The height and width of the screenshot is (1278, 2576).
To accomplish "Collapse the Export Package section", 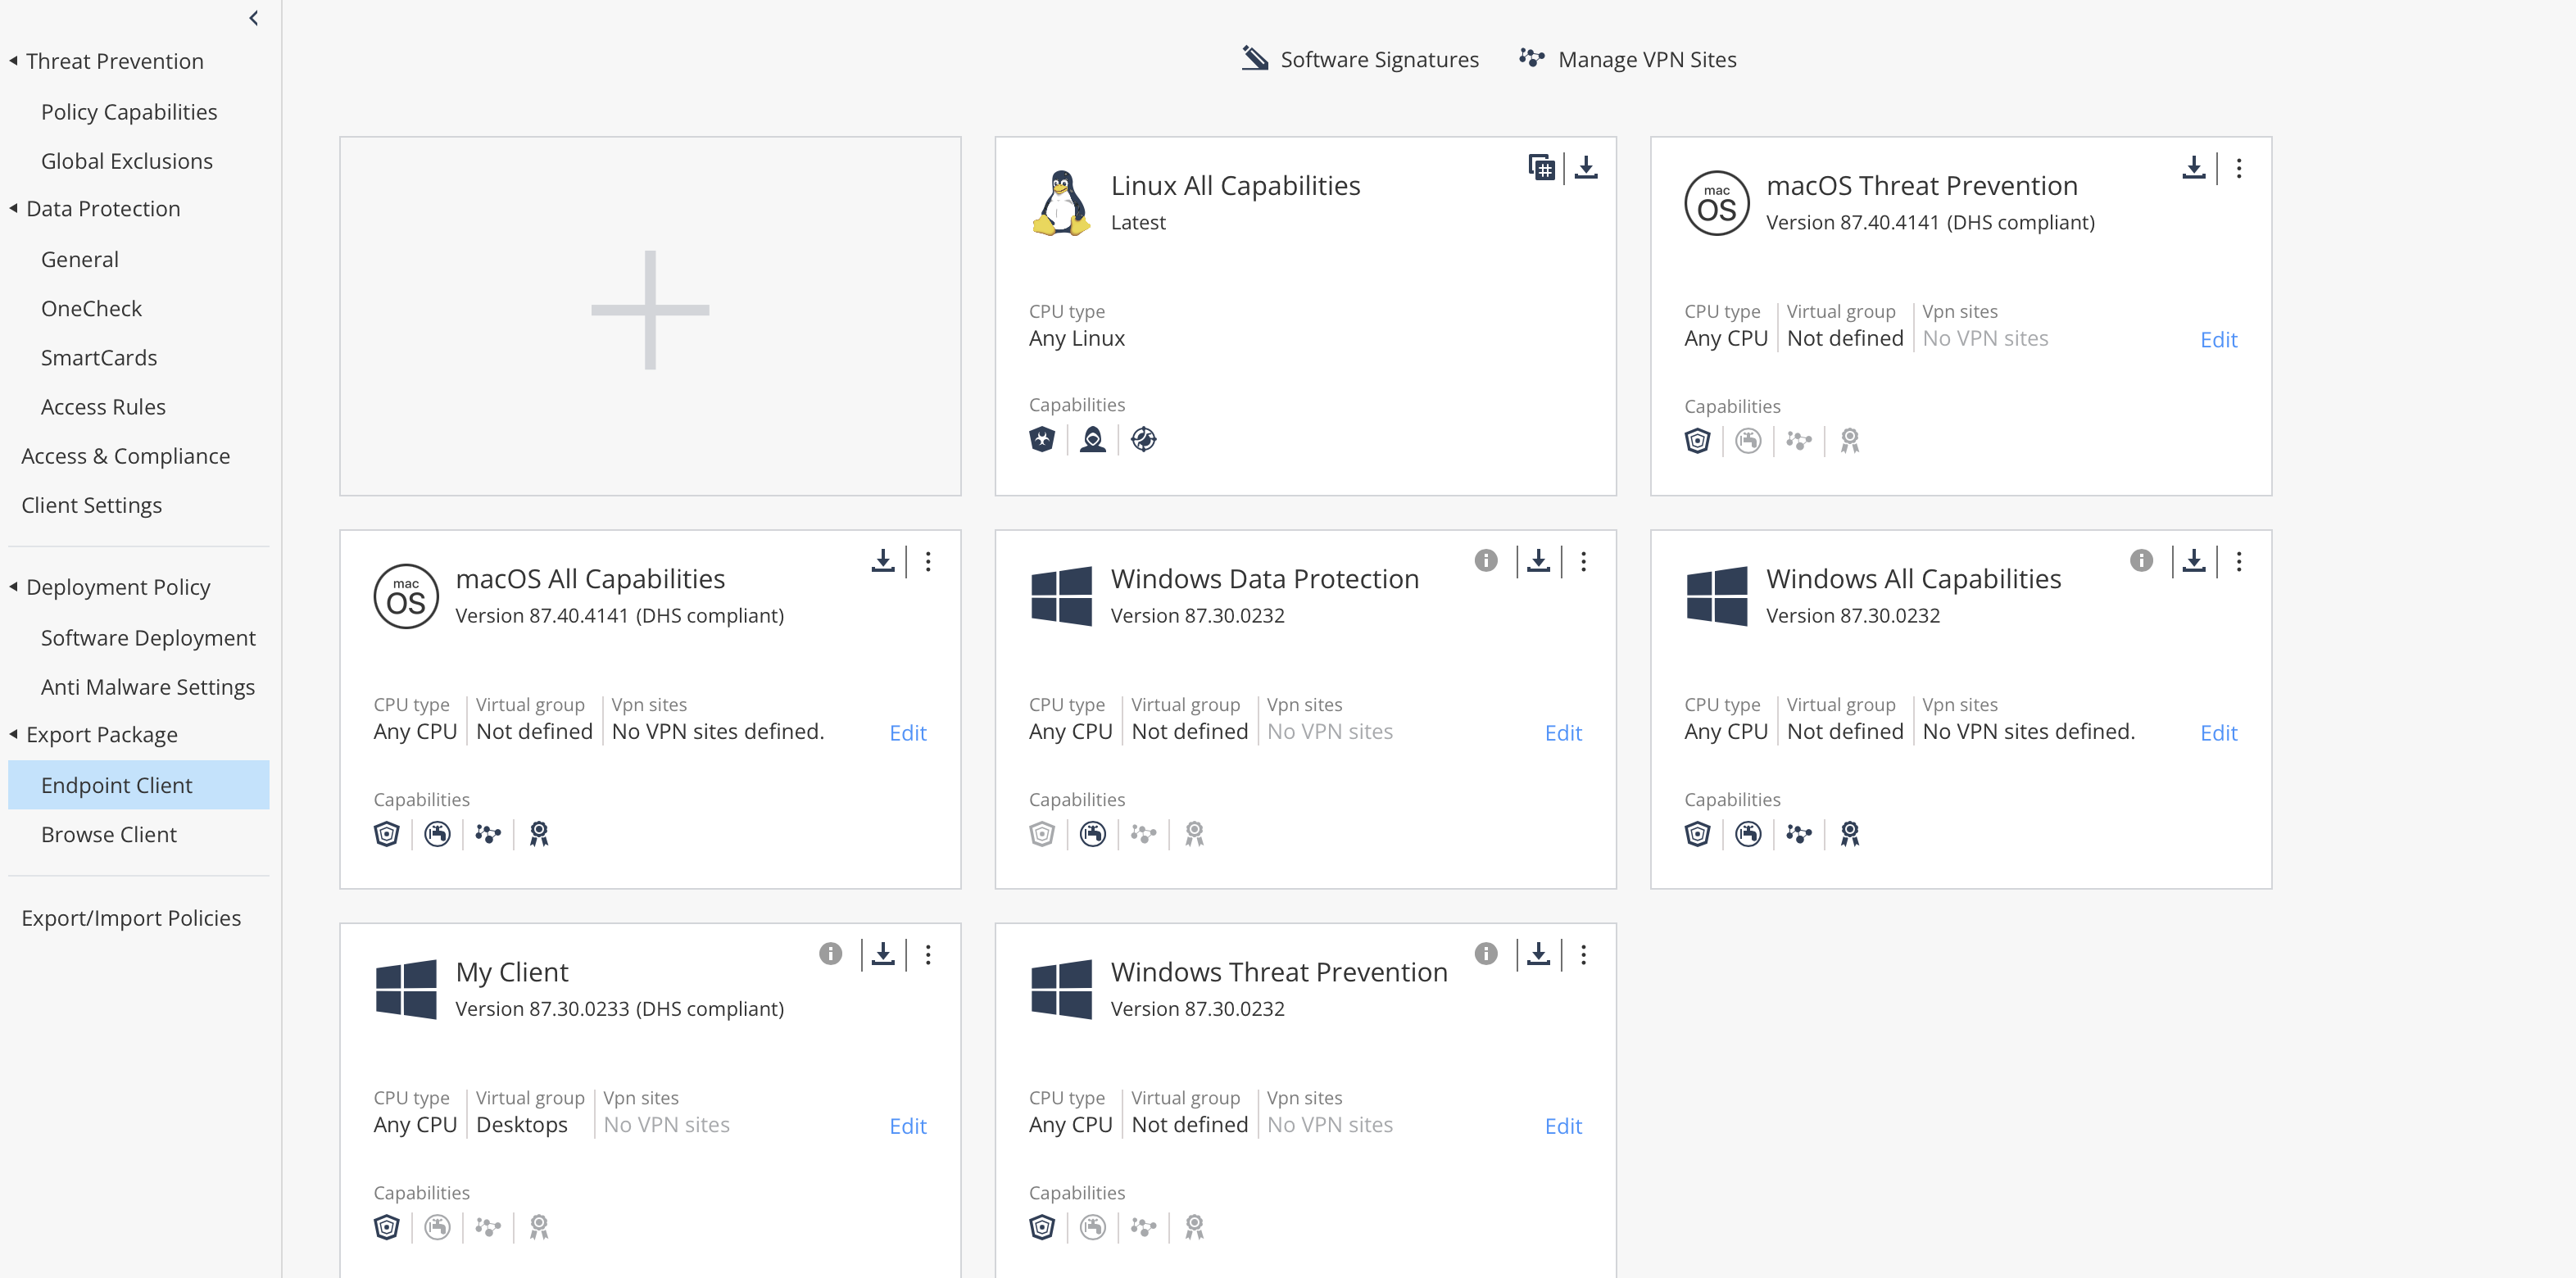I will [14, 734].
